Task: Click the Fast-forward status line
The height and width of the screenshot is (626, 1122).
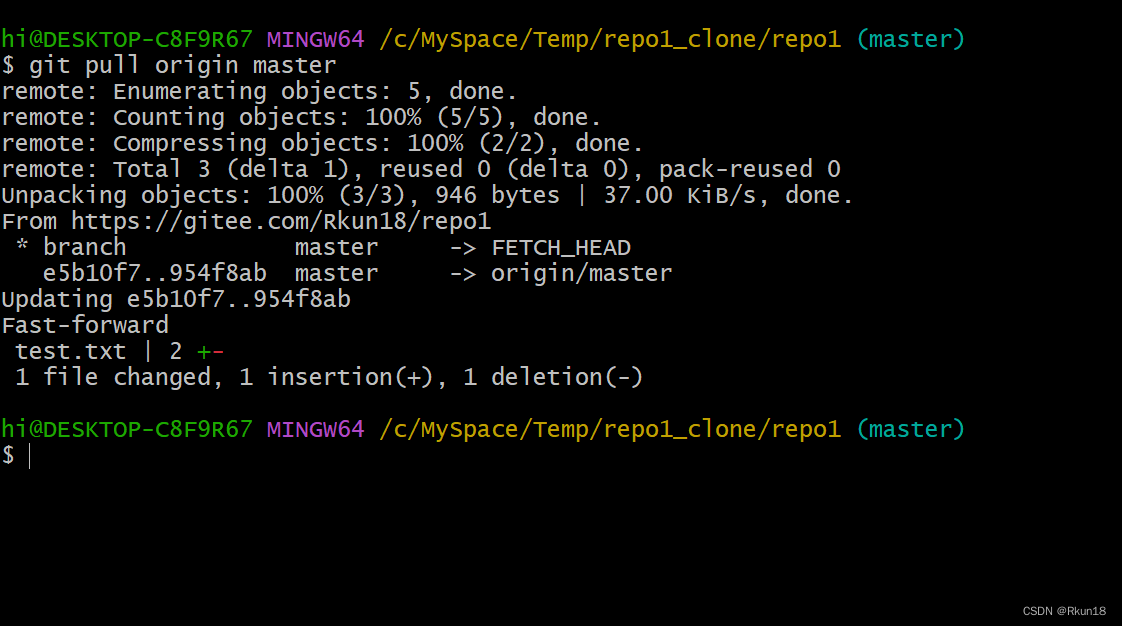Action: pos(85,325)
